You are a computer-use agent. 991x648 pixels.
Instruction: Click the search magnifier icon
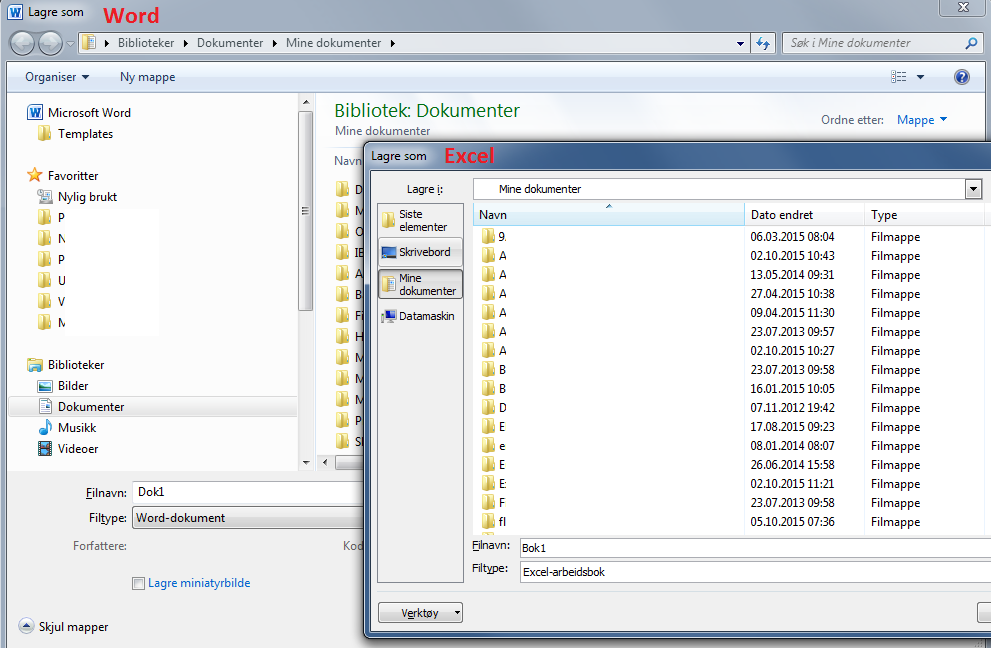point(971,43)
